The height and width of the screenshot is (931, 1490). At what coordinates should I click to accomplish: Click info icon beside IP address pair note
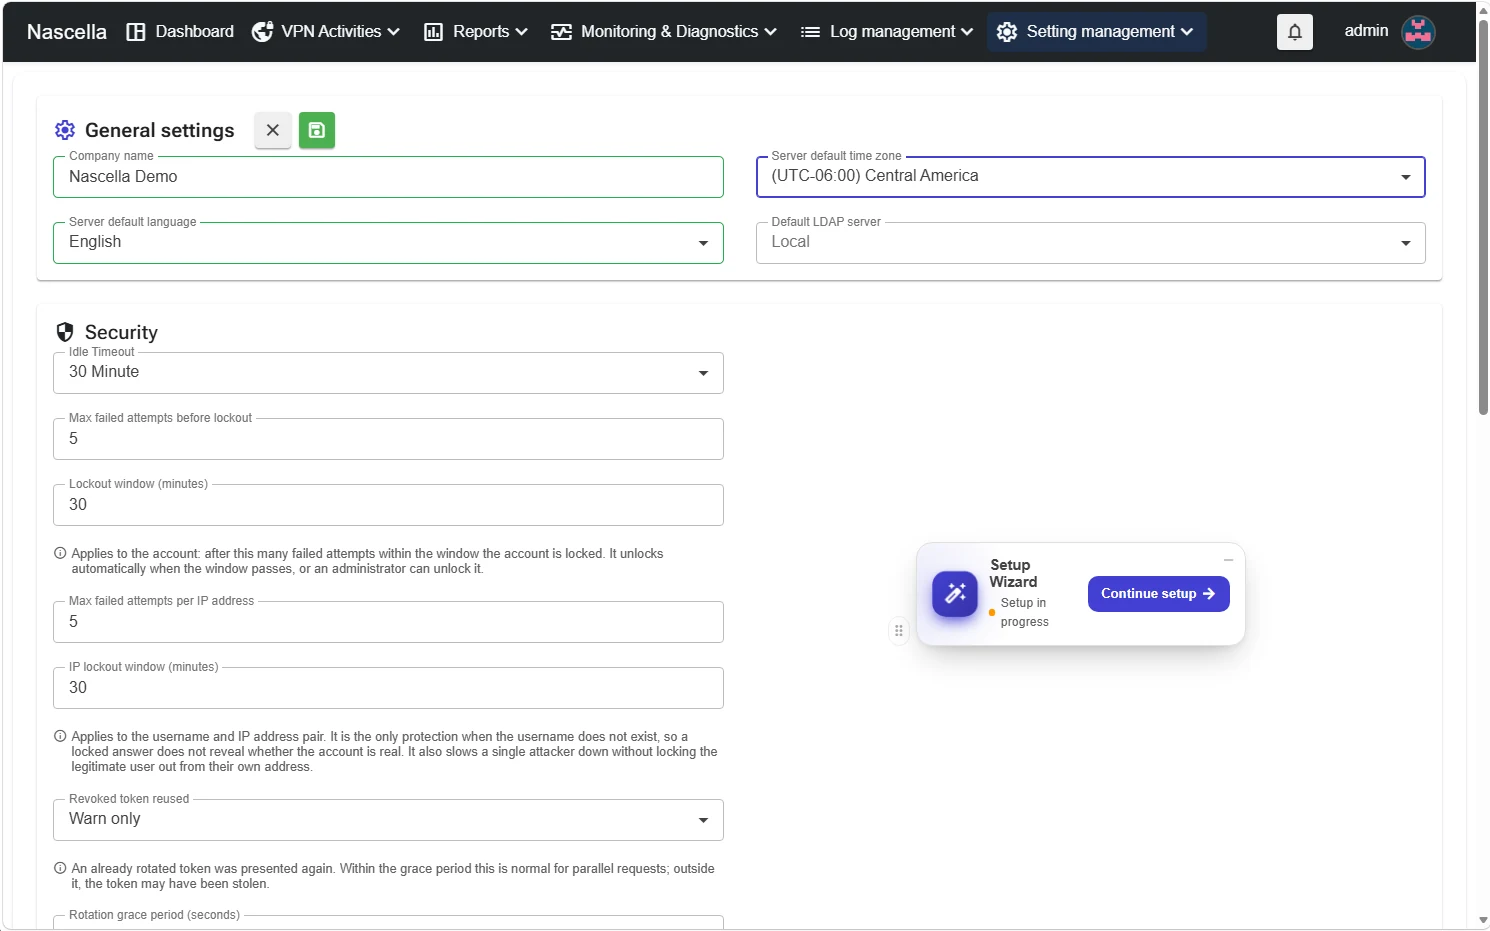click(60, 736)
